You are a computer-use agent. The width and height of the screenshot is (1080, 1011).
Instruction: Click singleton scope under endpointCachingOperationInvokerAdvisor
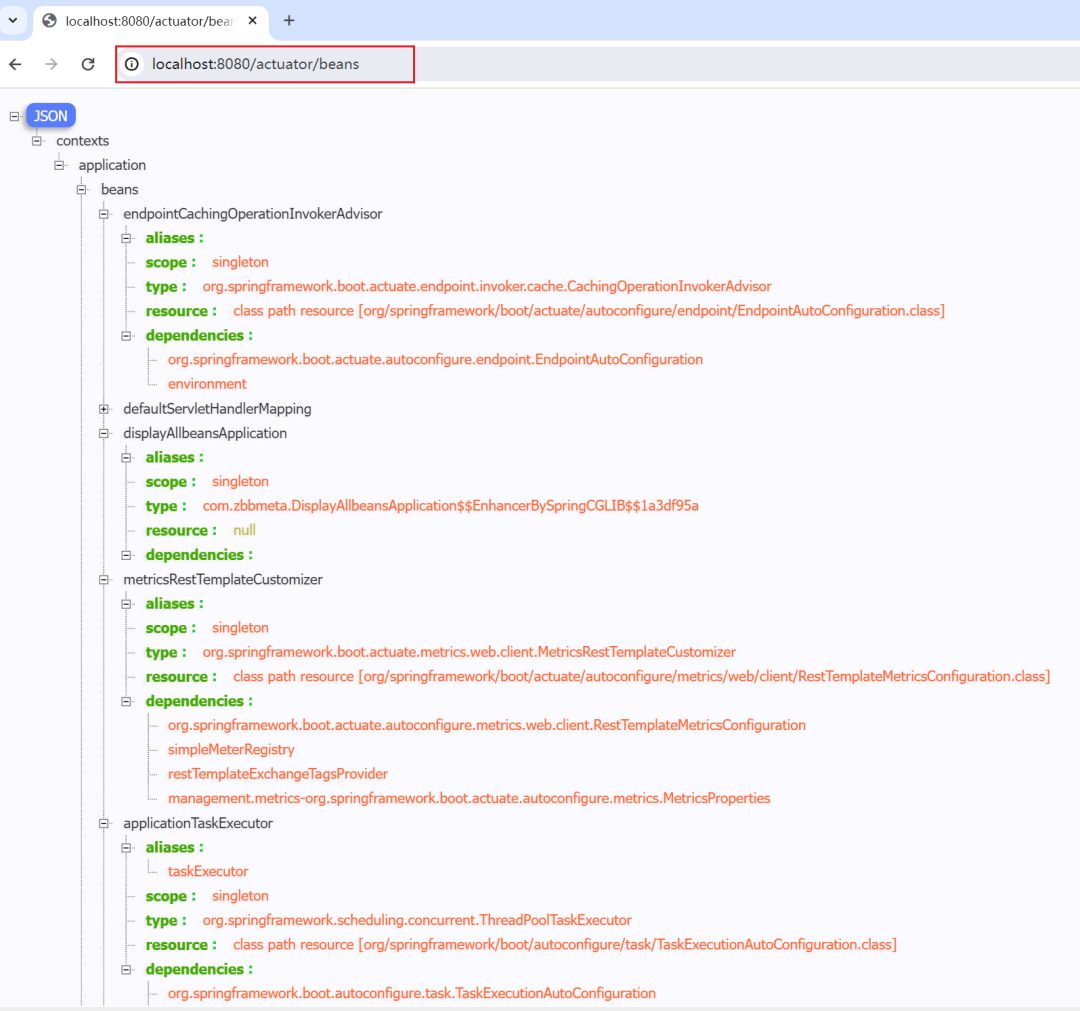pyautogui.click(x=240, y=262)
